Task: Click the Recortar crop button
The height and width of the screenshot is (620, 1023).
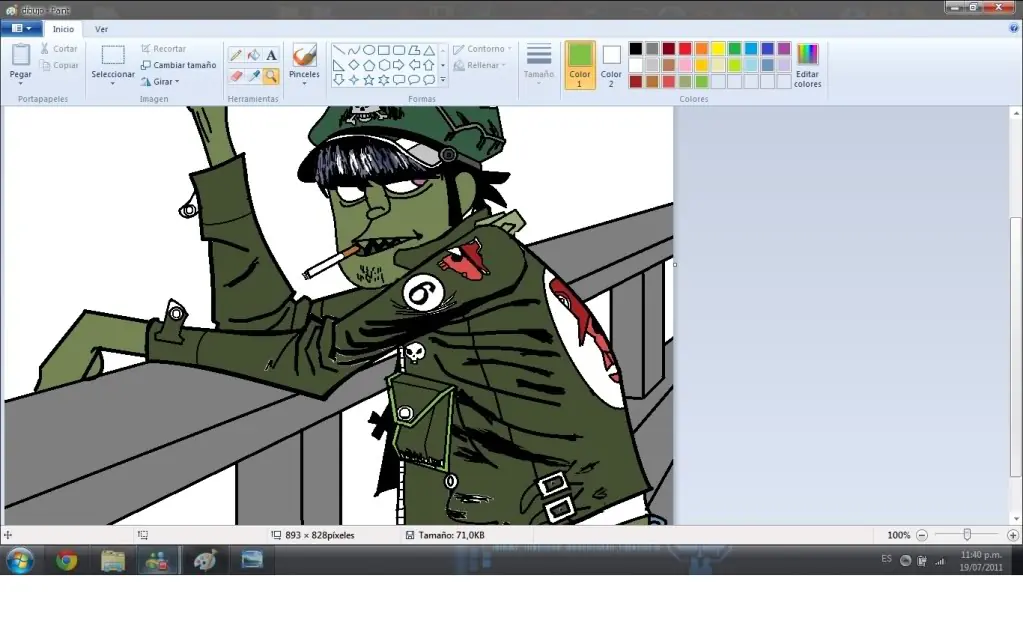Action: pos(163,49)
